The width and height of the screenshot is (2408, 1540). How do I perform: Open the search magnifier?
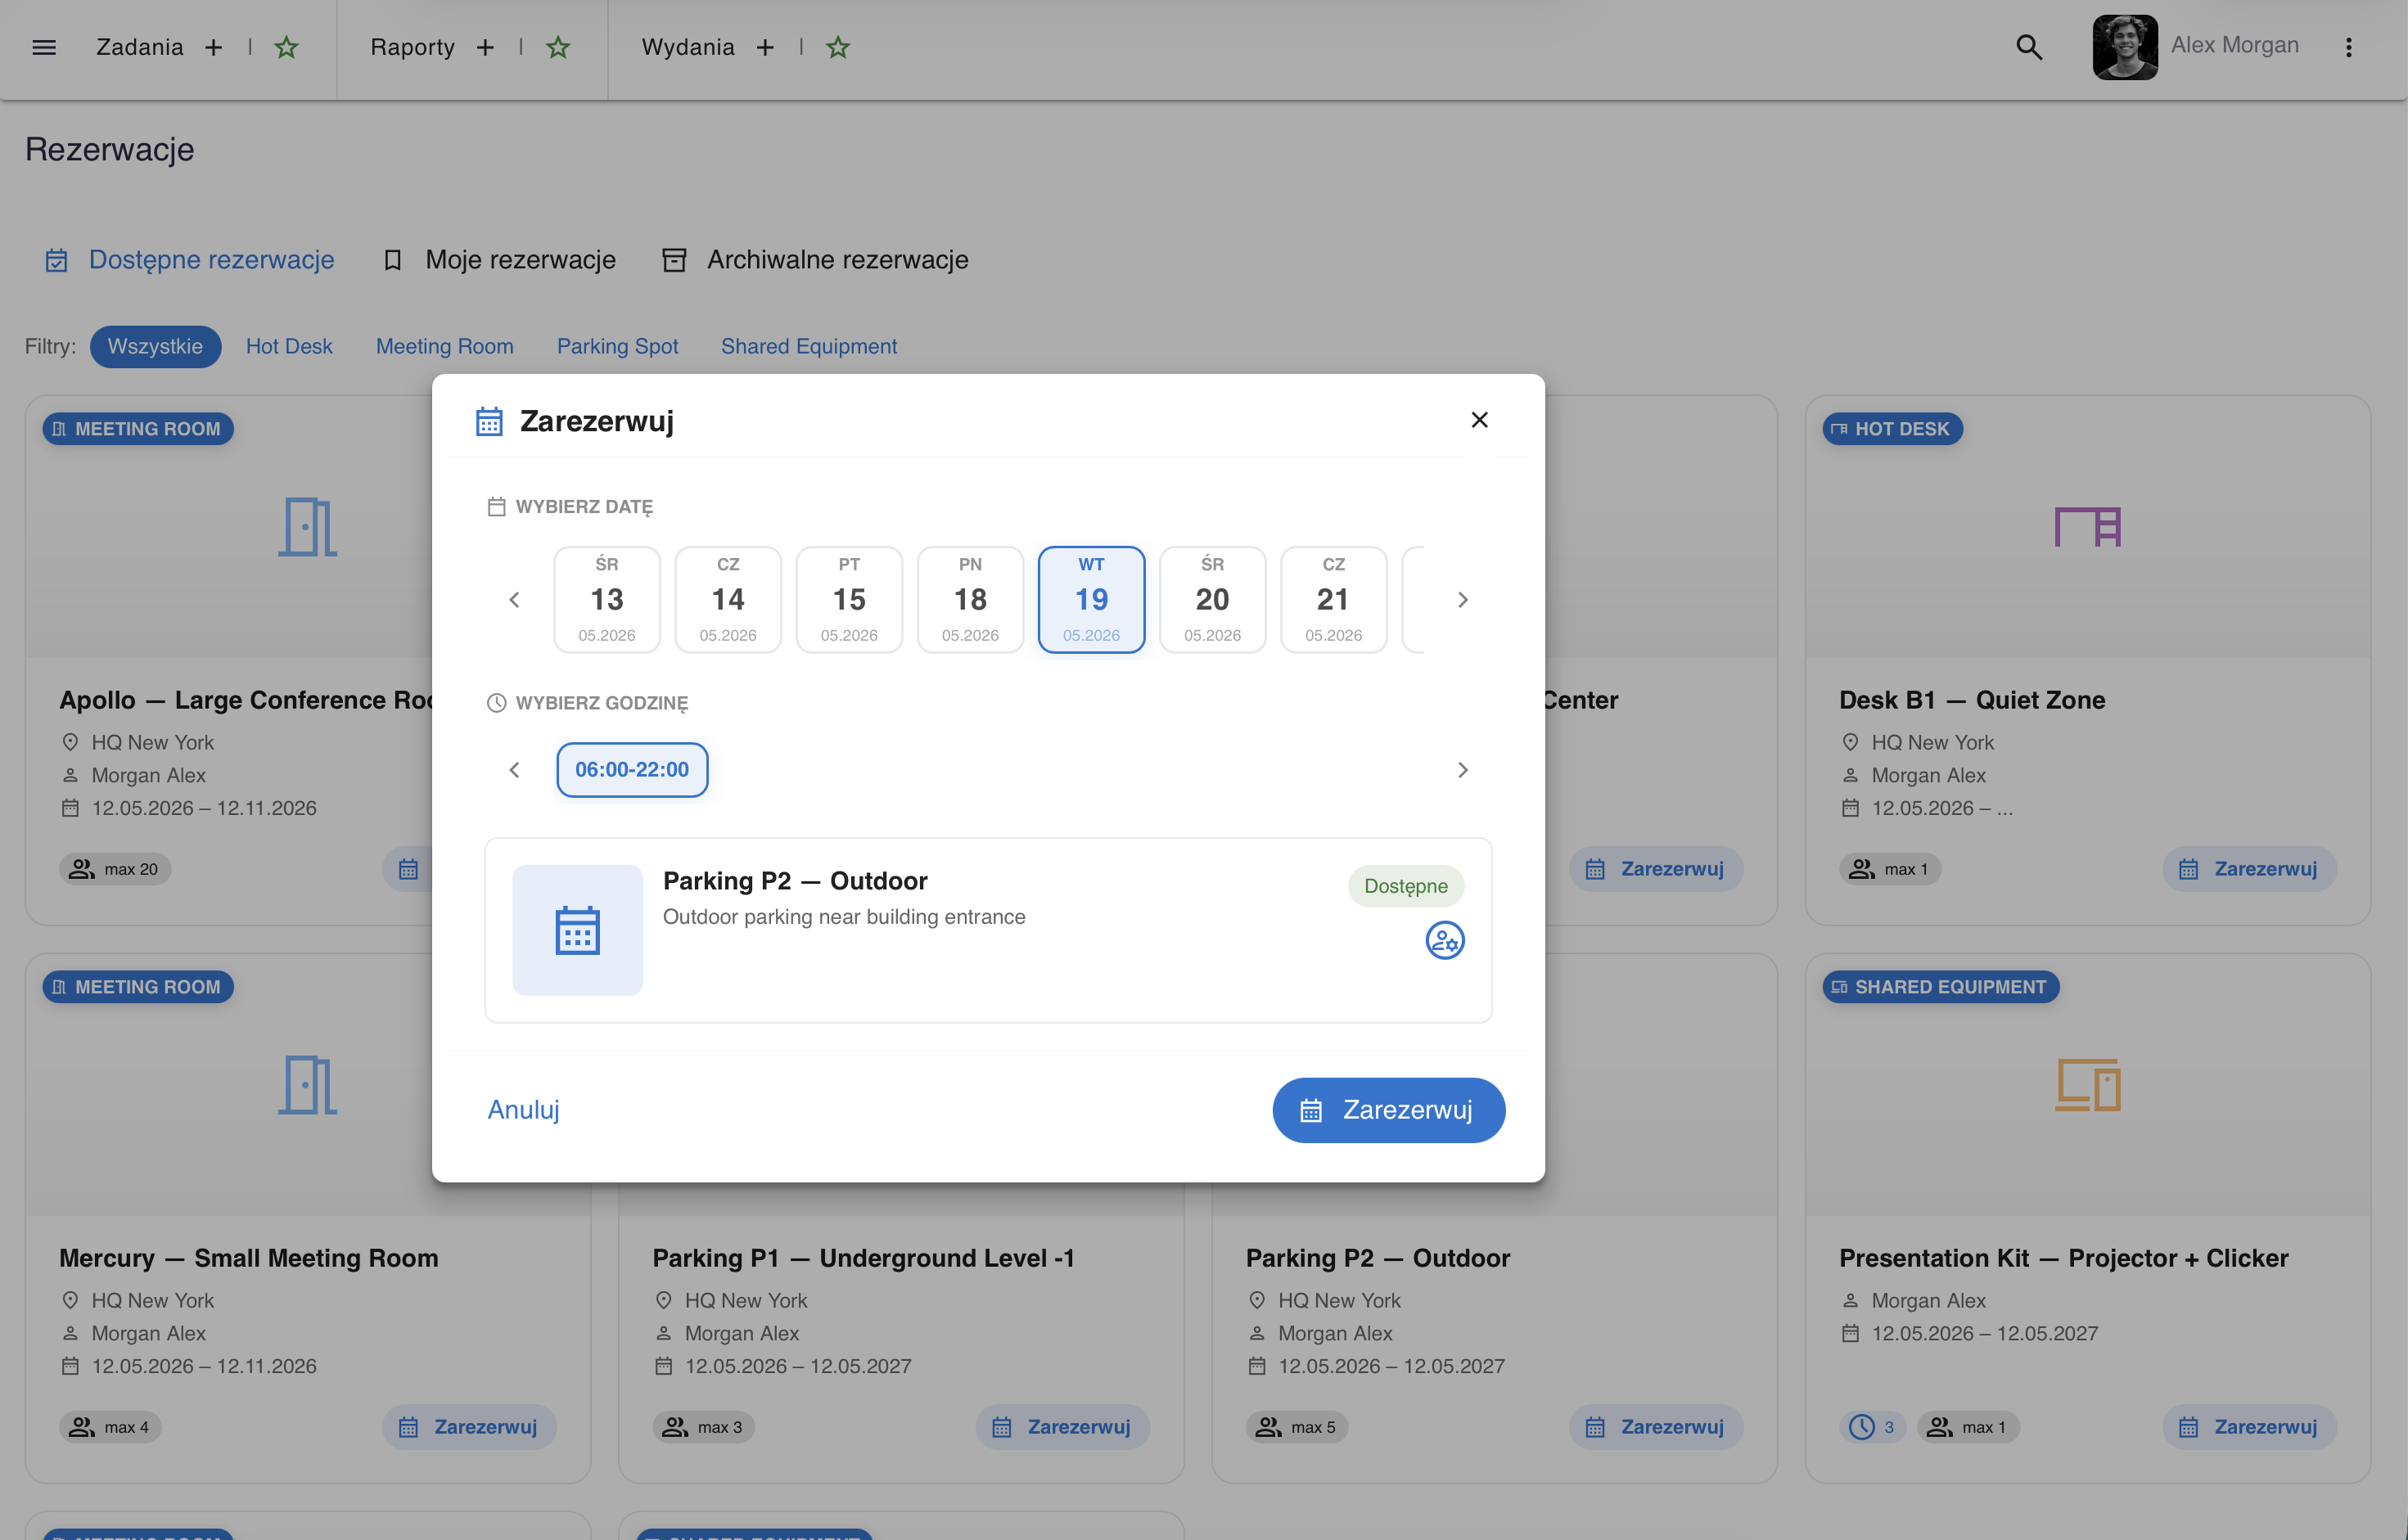pyautogui.click(x=2029, y=47)
